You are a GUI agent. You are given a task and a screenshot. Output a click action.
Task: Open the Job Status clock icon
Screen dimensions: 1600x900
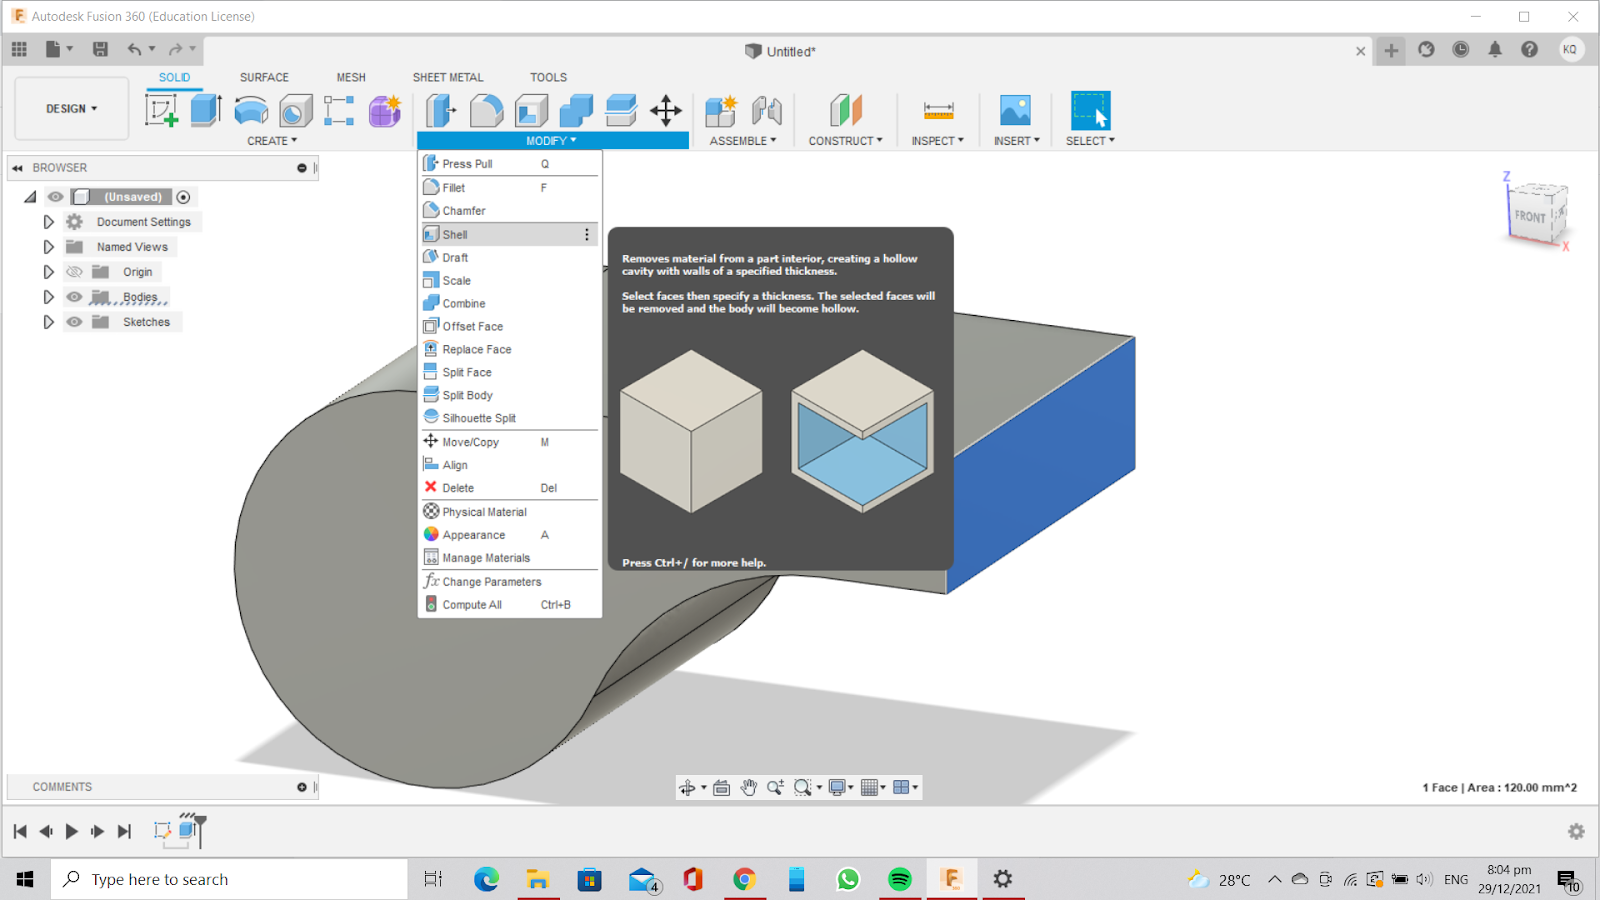pos(1461,49)
